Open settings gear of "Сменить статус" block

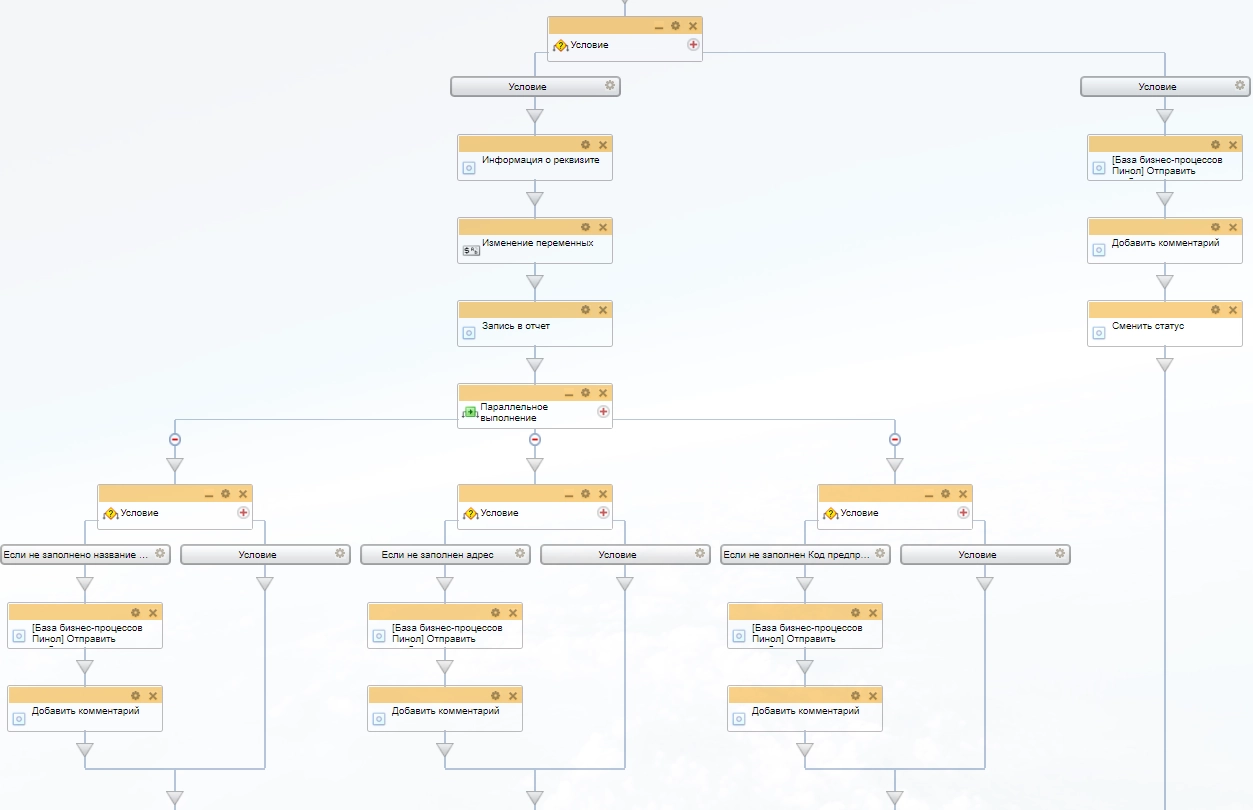click(1216, 310)
